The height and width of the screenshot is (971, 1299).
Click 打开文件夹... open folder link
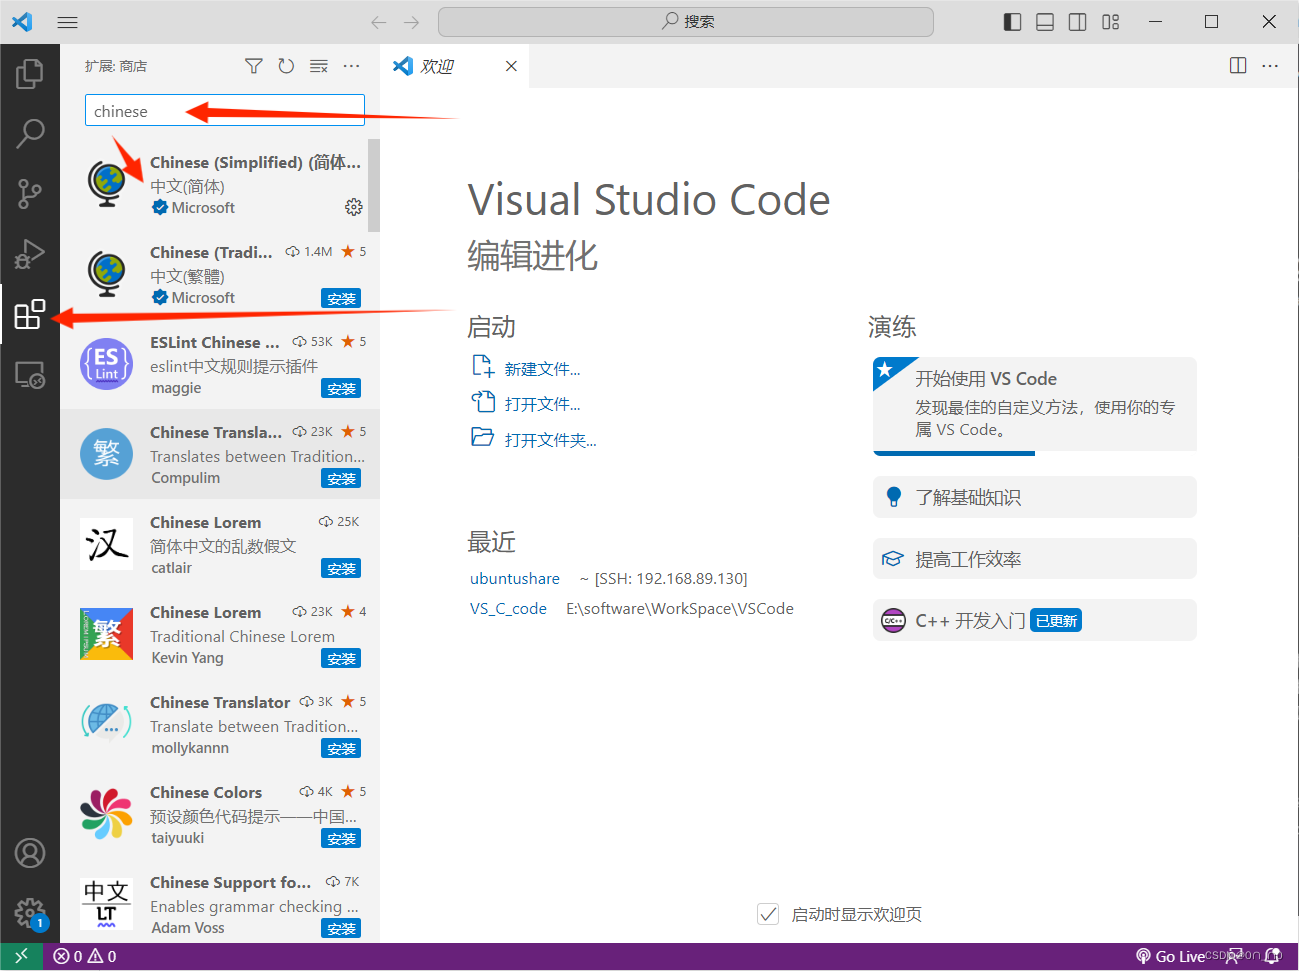(550, 440)
